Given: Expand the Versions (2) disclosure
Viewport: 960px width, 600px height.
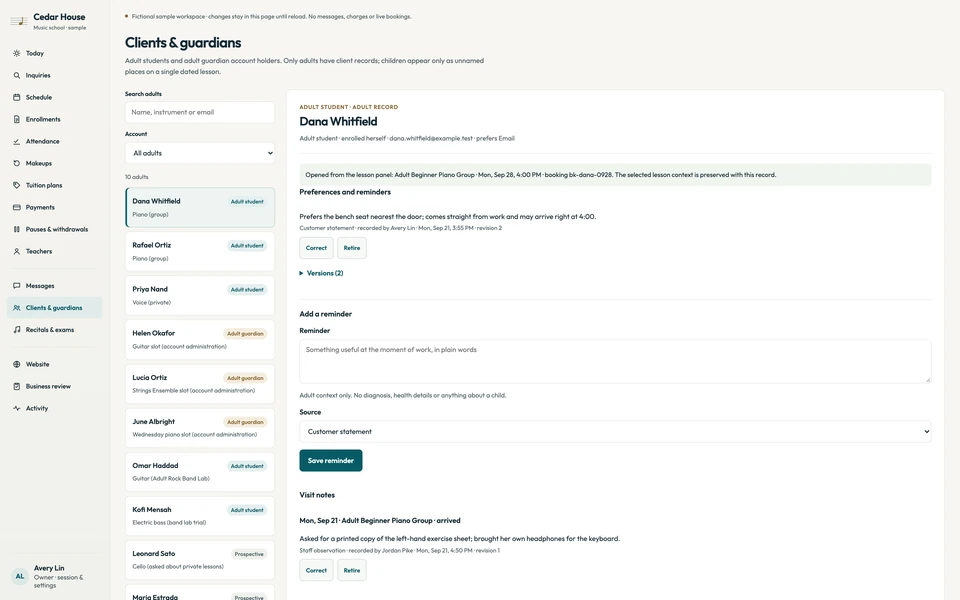Looking at the screenshot, I should [x=321, y=273].
